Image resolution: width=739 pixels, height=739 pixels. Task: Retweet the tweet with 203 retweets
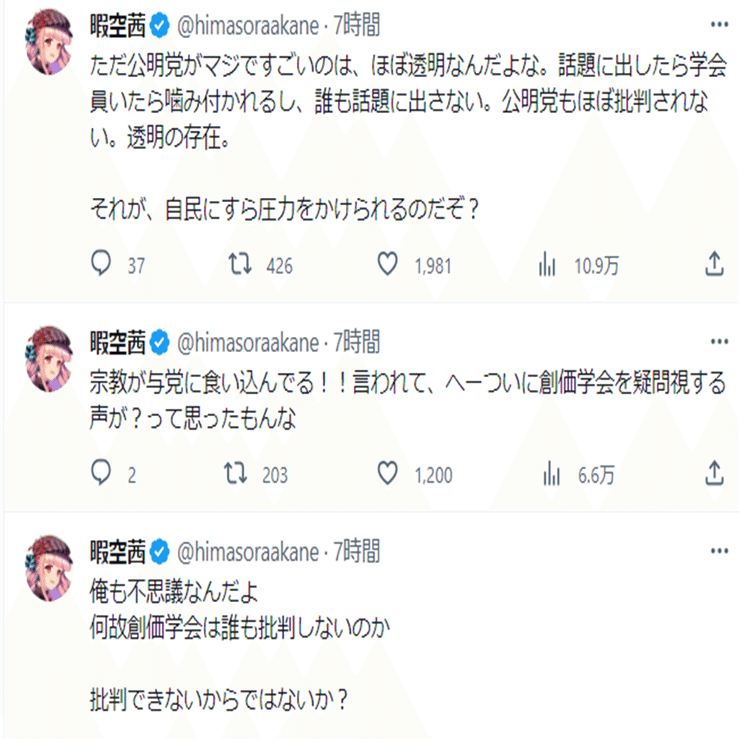point(239,472)
